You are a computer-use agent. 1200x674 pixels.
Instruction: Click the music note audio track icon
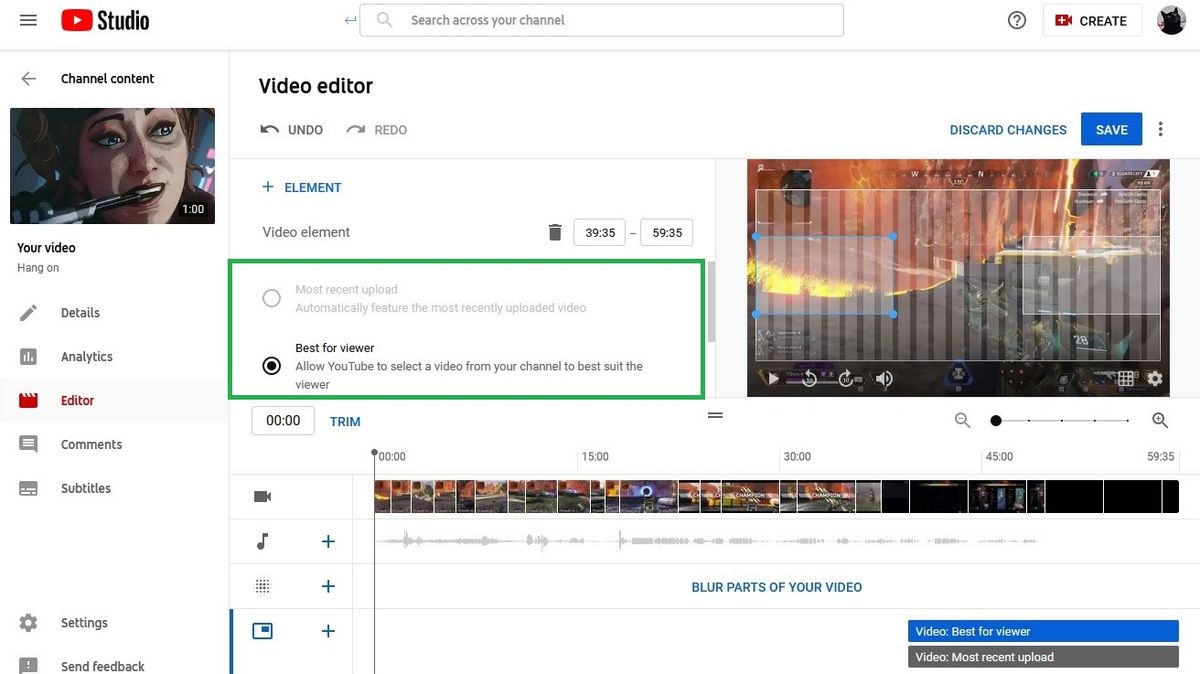(263, 541)
